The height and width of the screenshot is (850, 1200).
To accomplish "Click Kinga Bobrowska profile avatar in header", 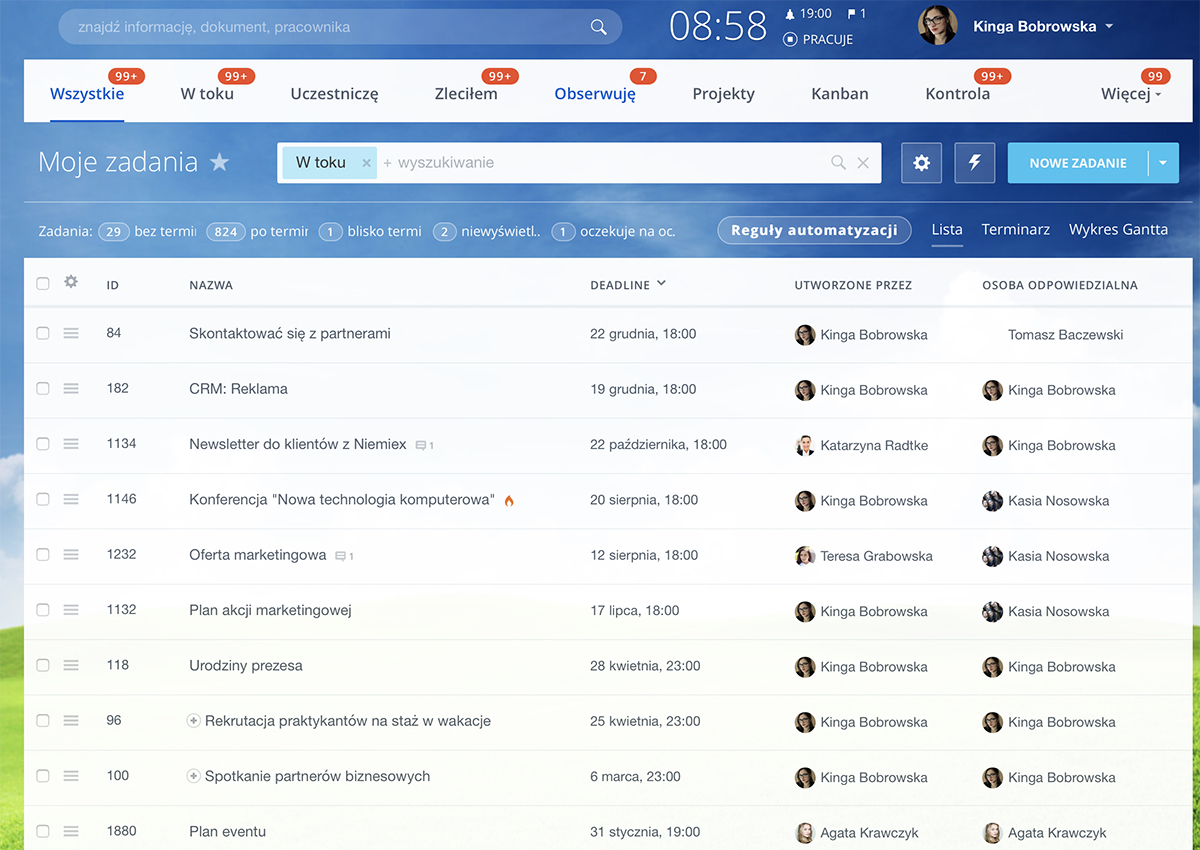I will point(937,27).
